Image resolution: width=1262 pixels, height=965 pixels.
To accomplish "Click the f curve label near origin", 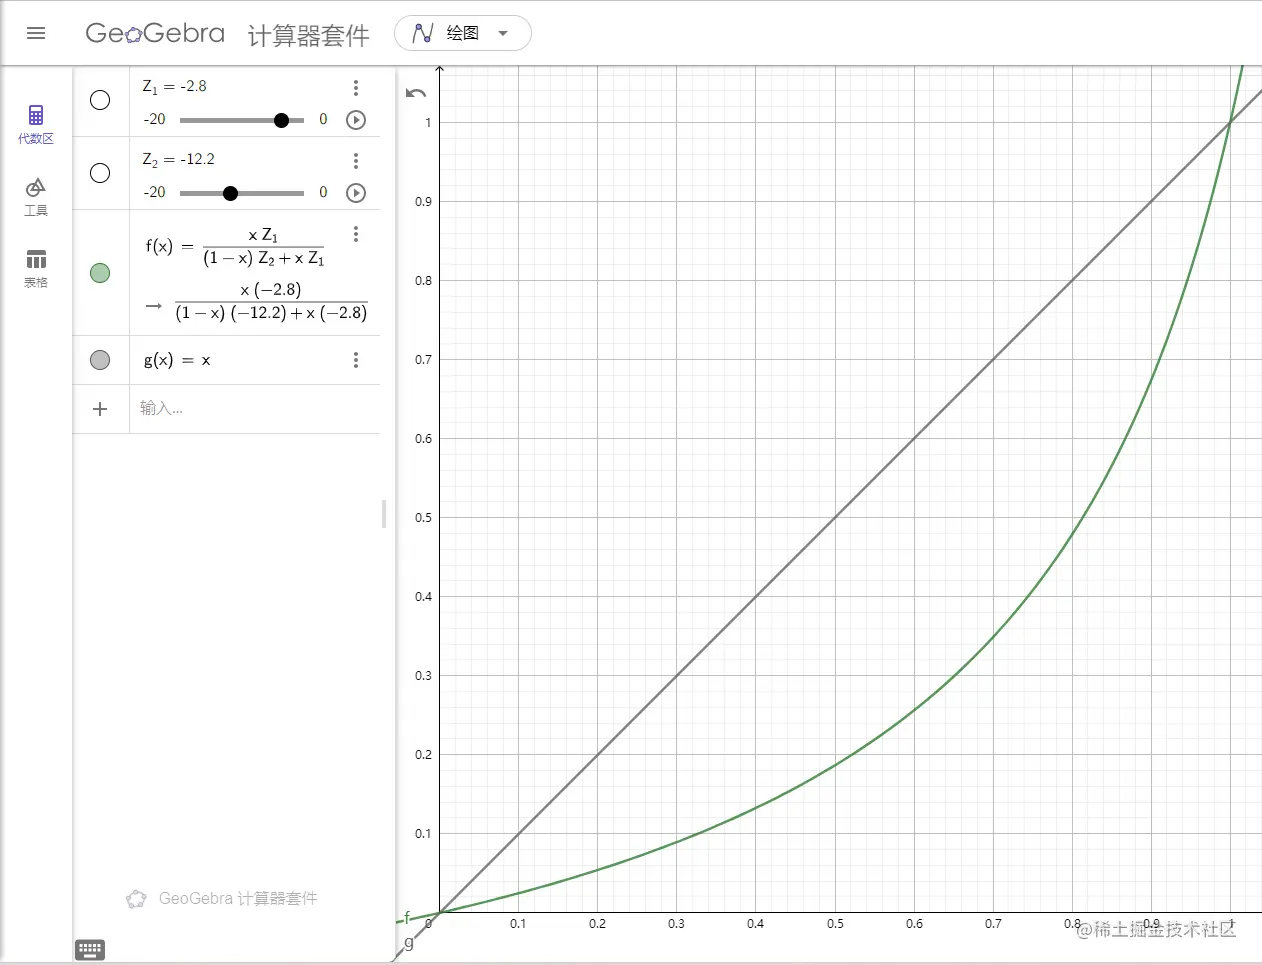I will (x=407, y=916).
